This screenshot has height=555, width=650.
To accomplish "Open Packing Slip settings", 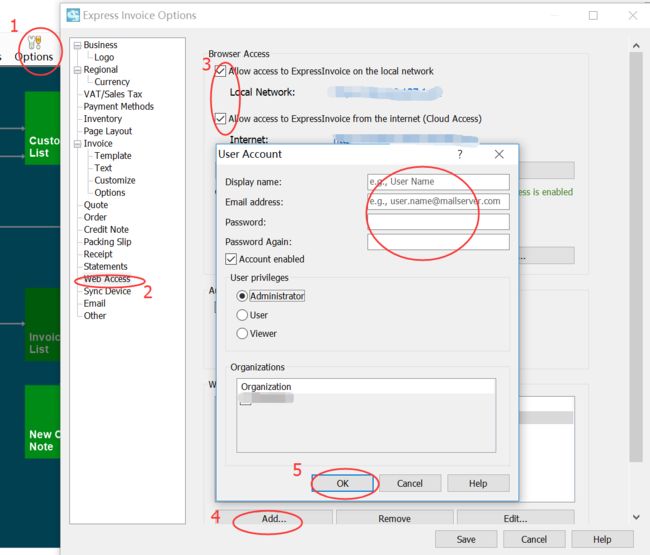I will tap(107, 242).
